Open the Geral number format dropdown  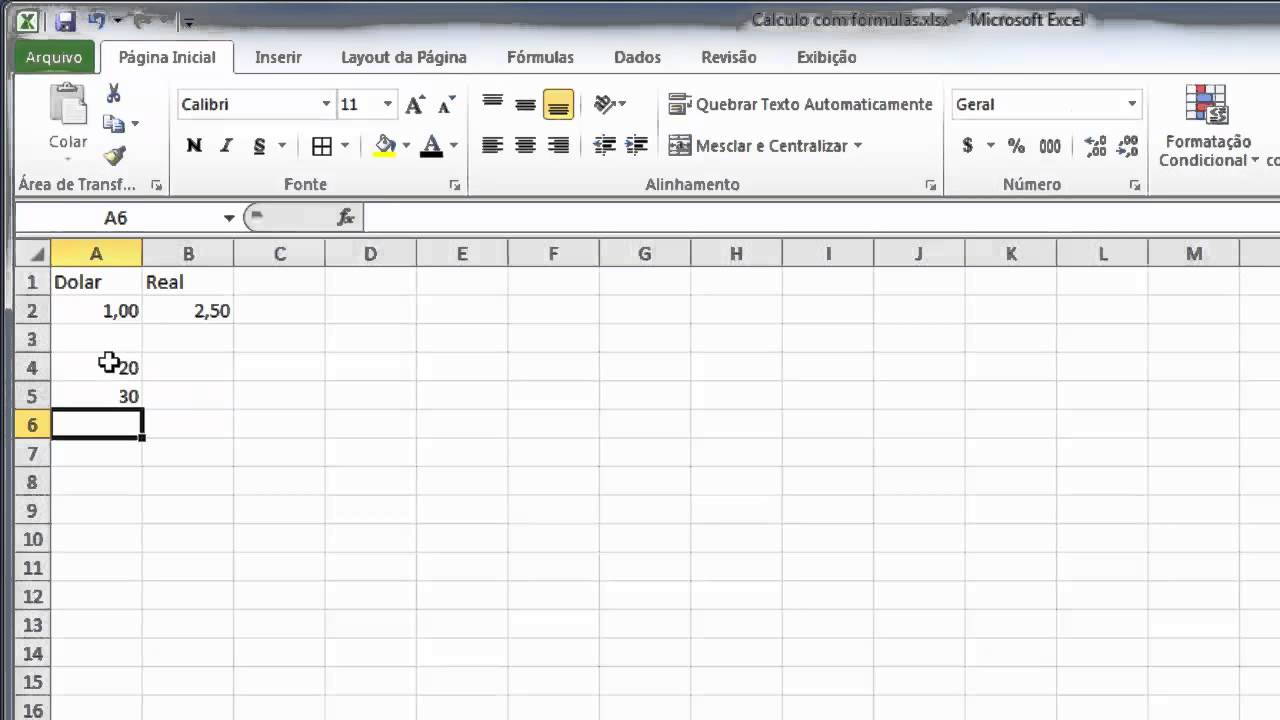click(x=1132, y=104)
